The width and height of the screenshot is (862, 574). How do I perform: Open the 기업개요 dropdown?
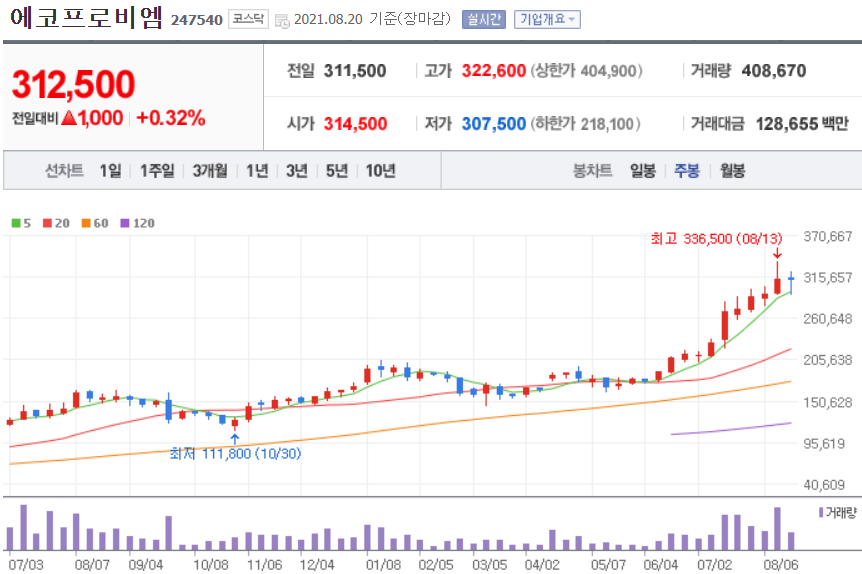(547, 20)
